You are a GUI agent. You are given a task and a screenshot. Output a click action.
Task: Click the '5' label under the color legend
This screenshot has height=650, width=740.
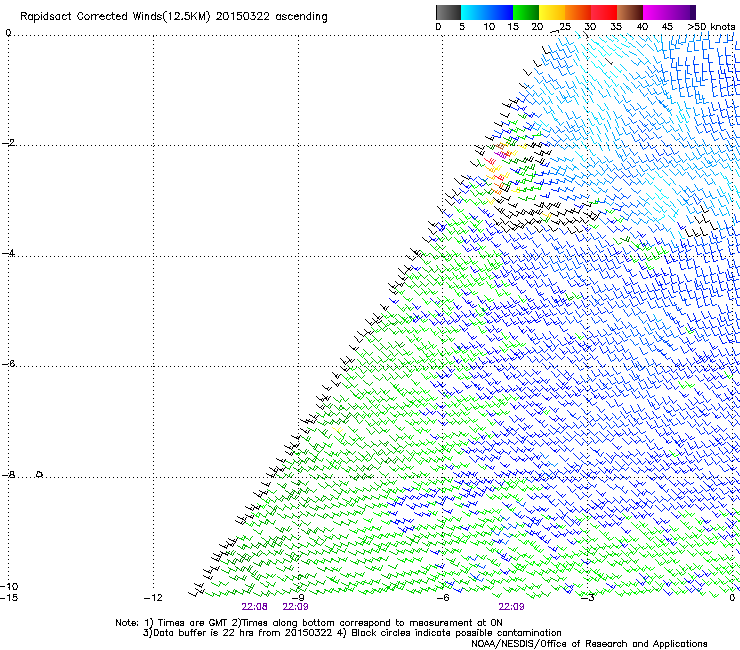tap(462, 27)
